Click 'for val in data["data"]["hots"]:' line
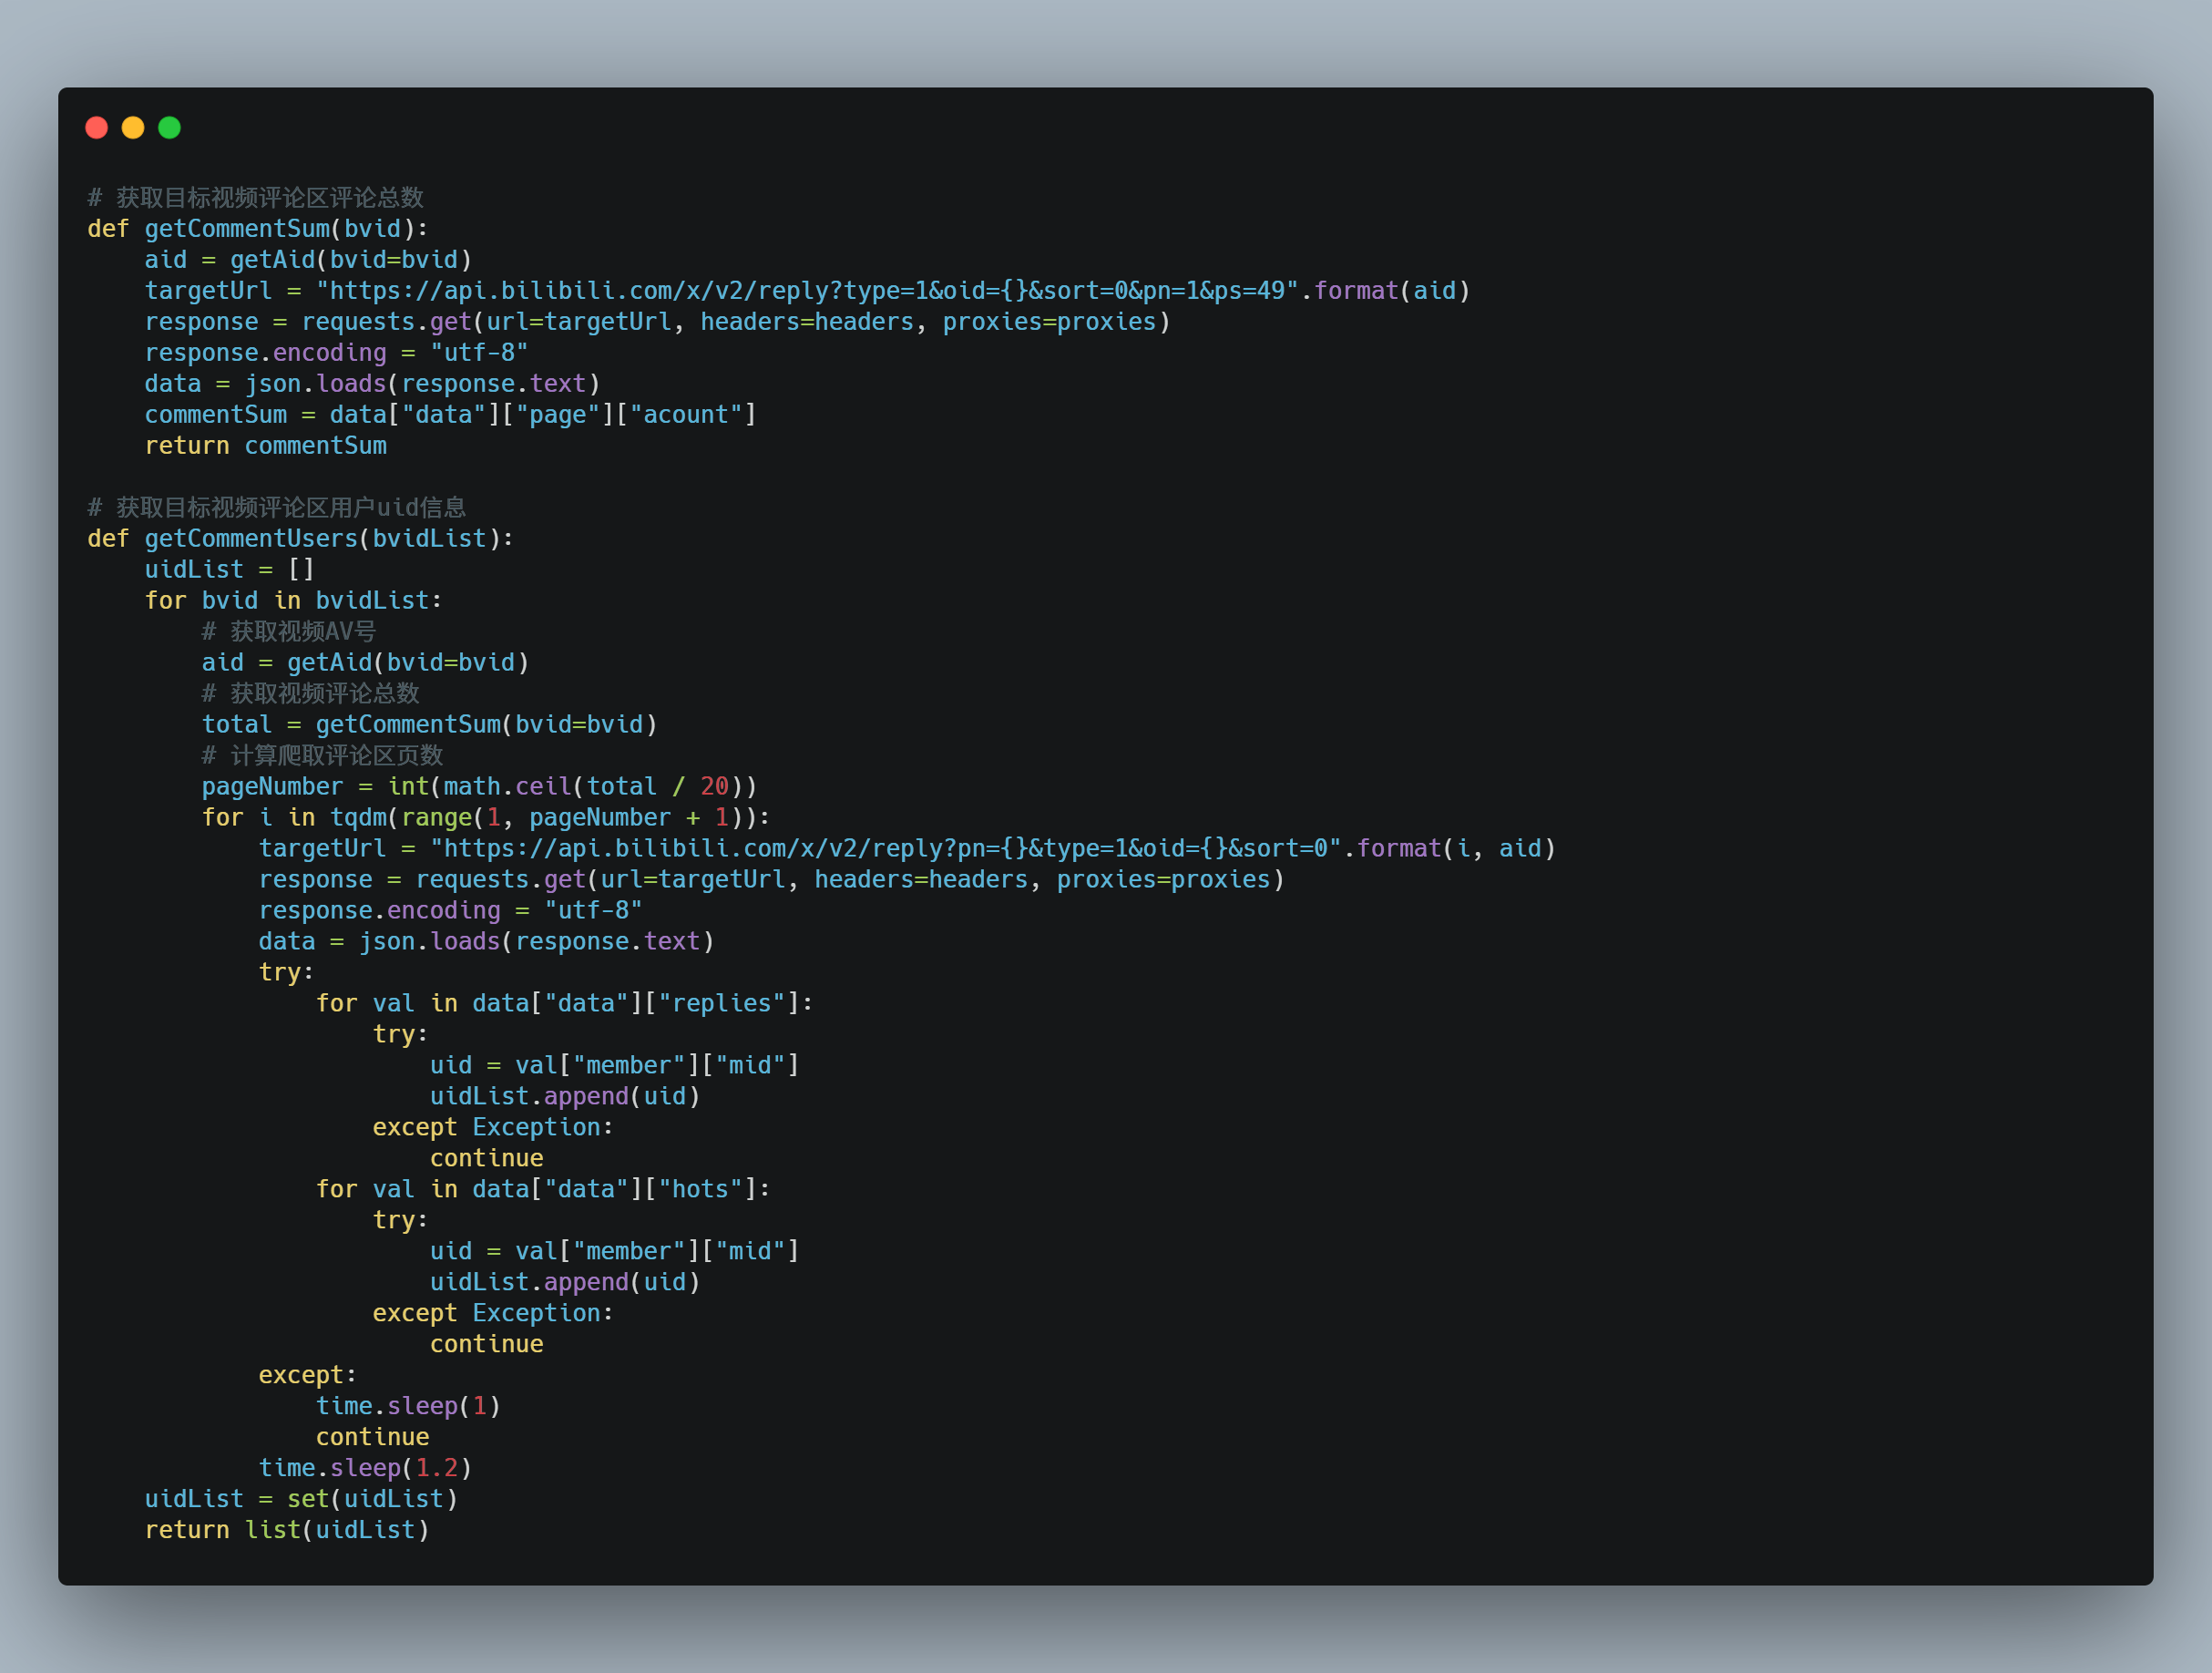 click(543, 1190)
